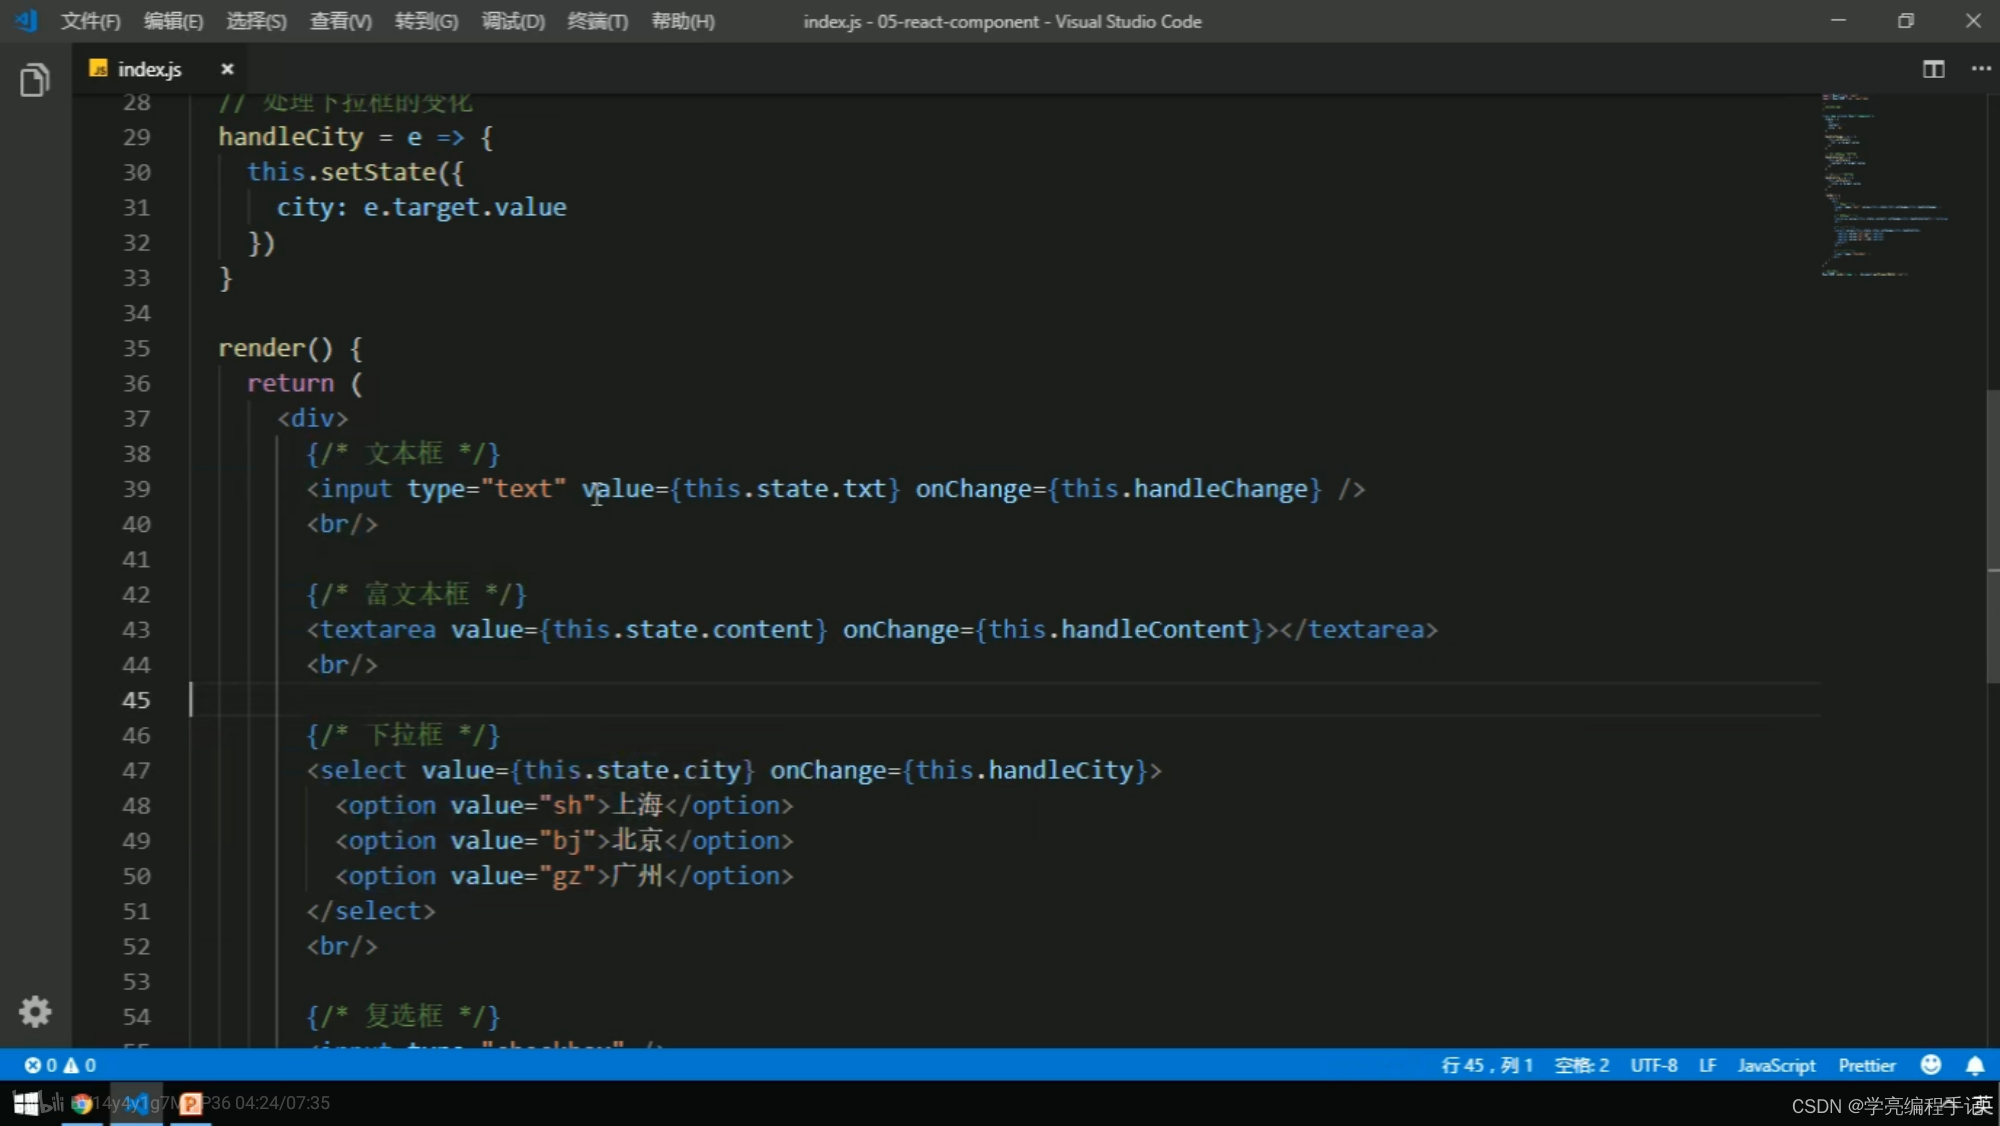
Task: Click this.state.txt on line 39
Action: click(x=785, y=489)
